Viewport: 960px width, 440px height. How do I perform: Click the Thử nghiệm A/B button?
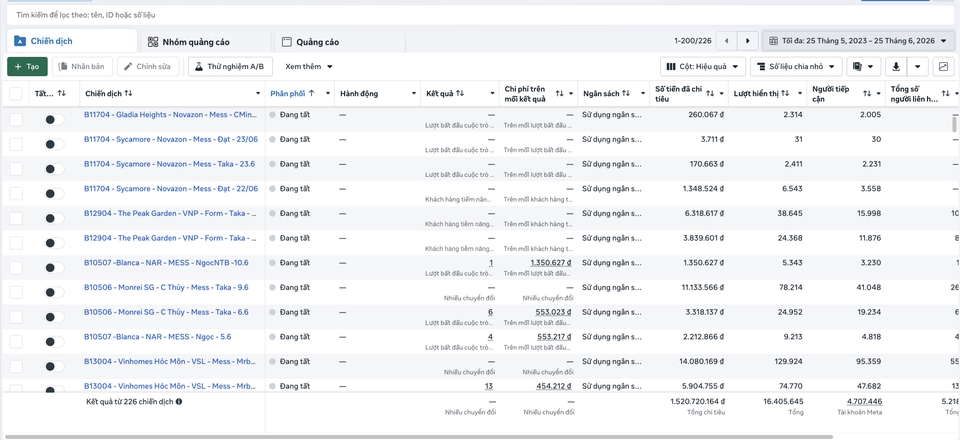click(230, 66)
